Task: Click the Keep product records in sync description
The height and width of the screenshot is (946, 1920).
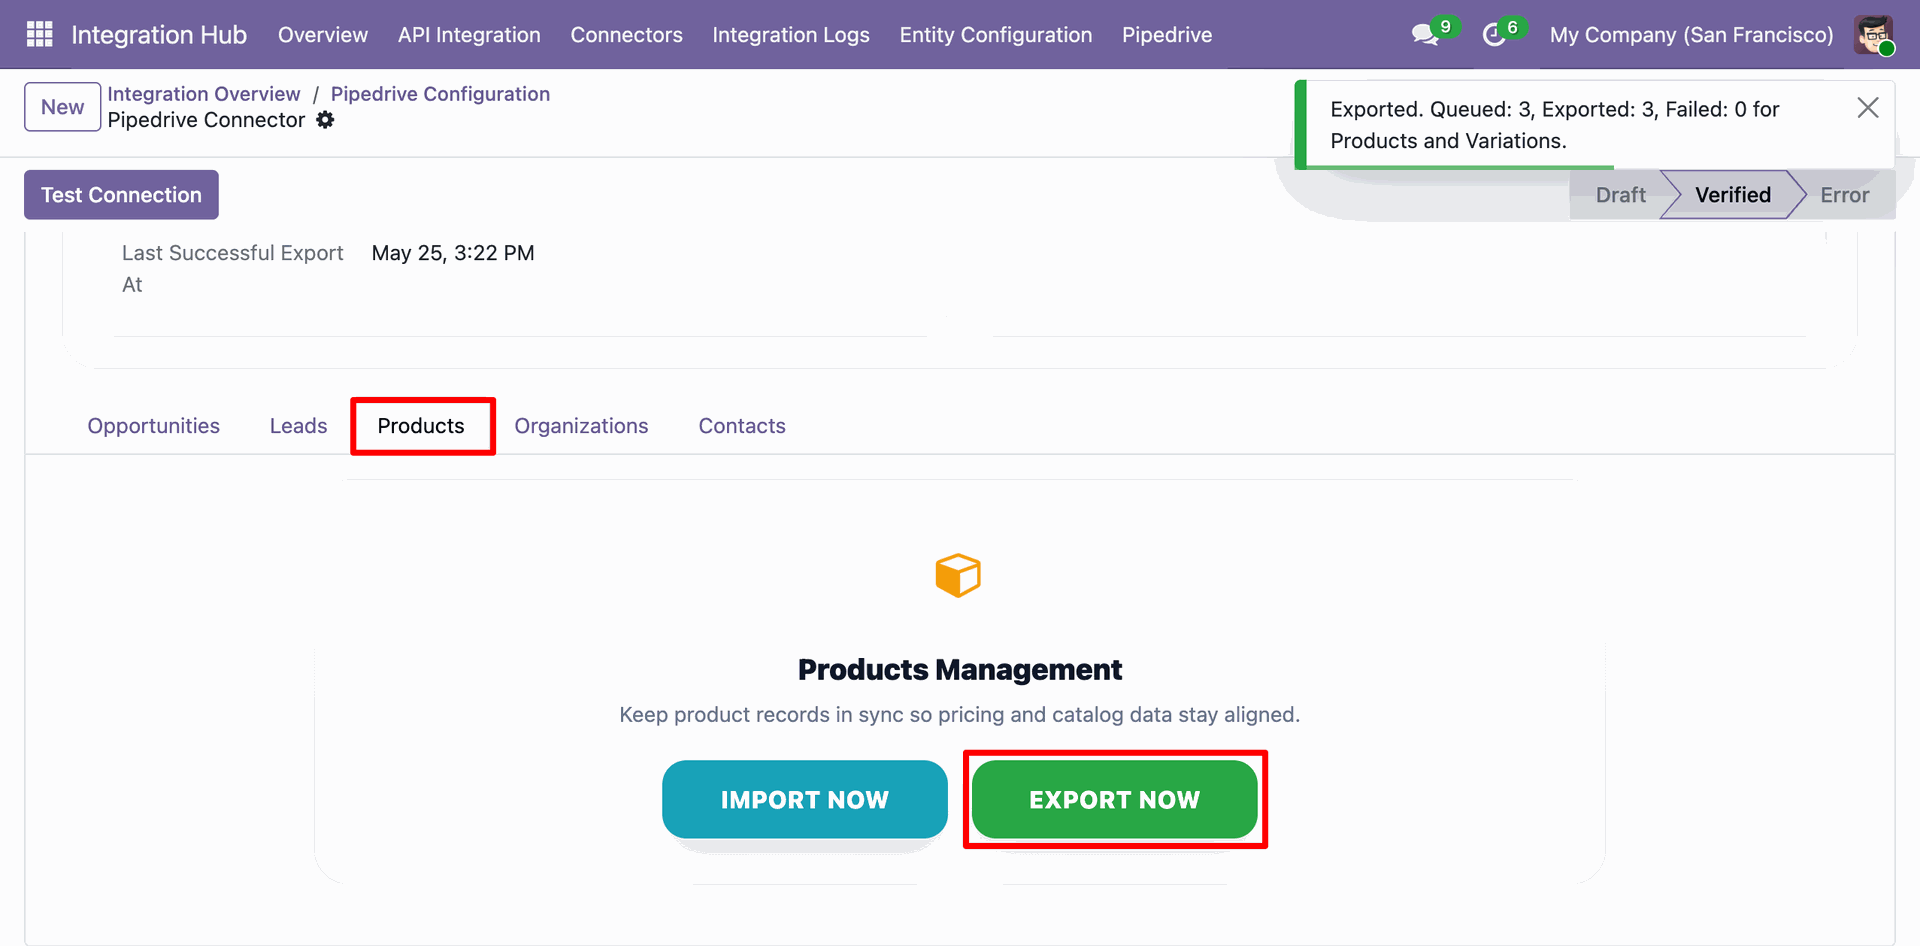Action: (960, 715)
